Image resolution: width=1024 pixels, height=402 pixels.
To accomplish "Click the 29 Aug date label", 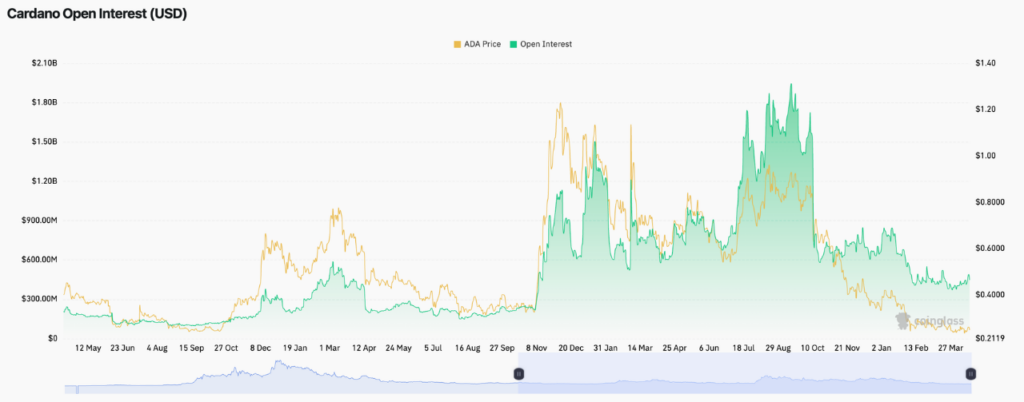I will click(x=778, y=348).
